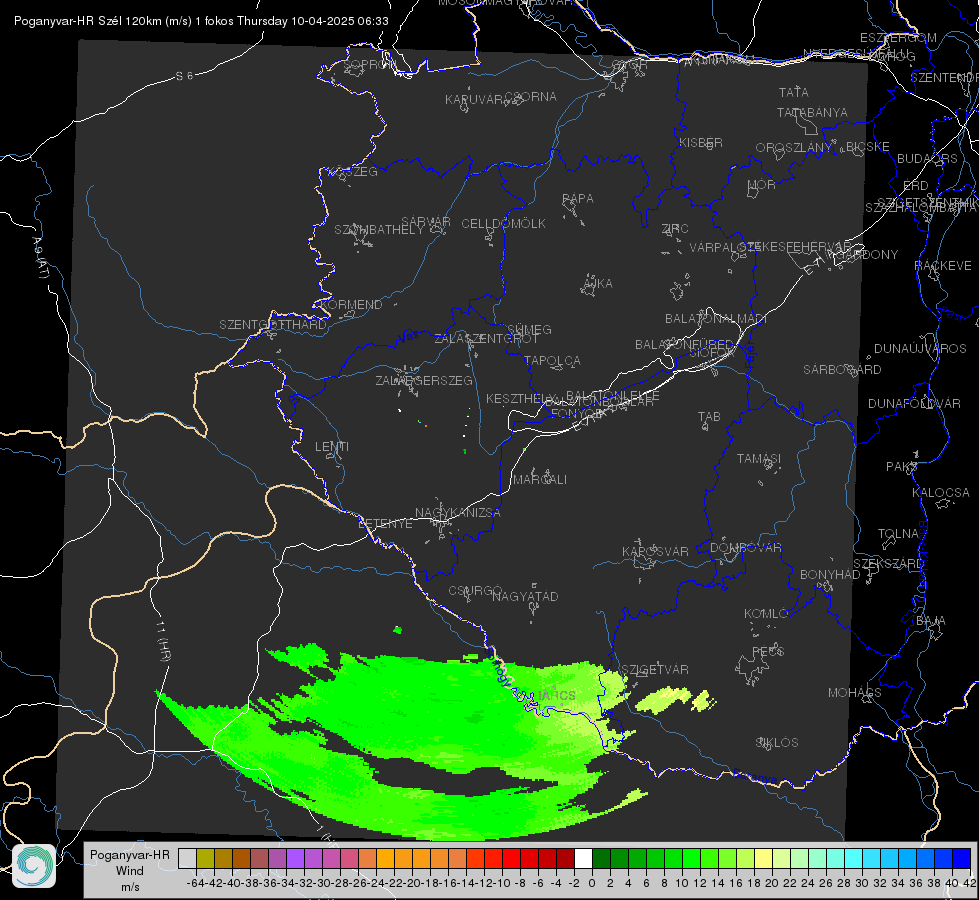Click the TATABANYA city label
The width and height of the screenshot is (979, 900).
pos(812,112)
